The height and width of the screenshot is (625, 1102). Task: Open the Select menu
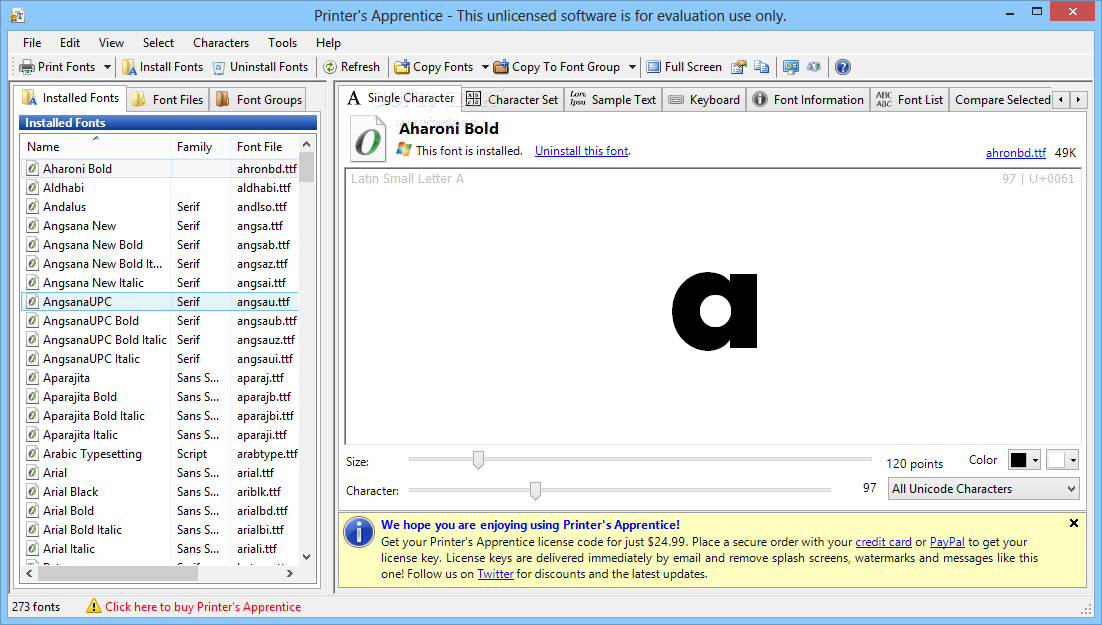158,43
